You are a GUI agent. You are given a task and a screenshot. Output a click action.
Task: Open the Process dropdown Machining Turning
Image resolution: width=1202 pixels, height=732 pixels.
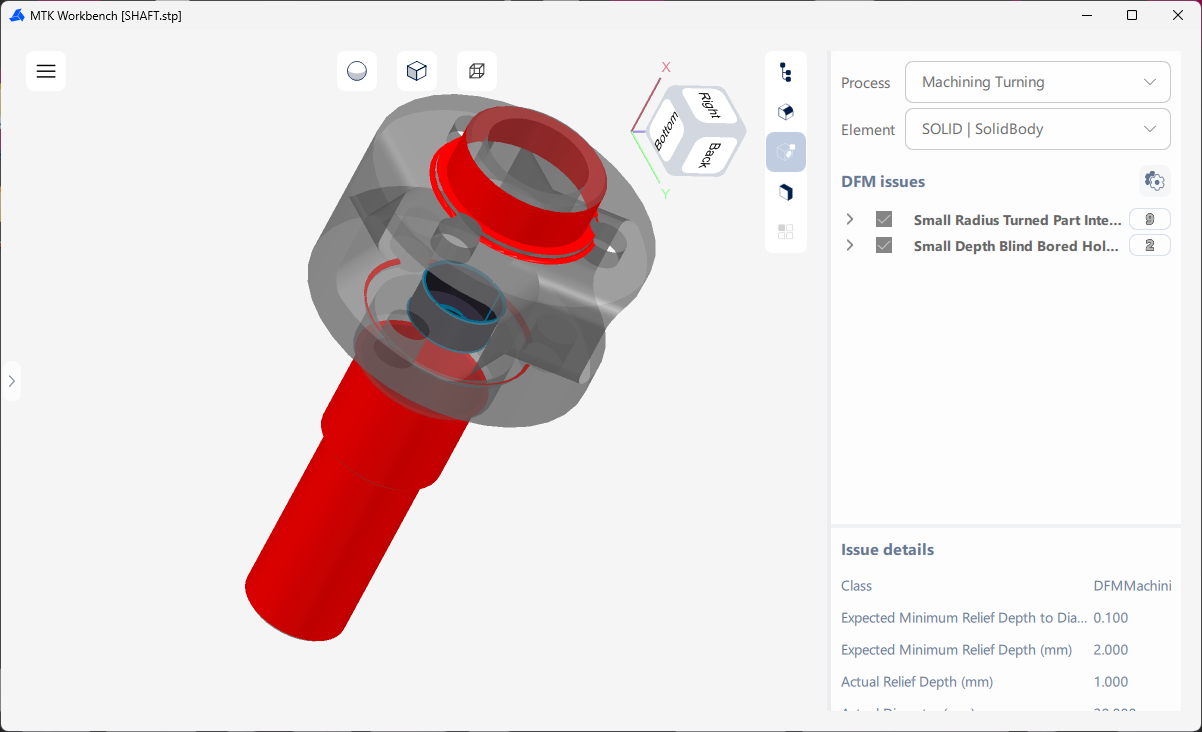[x=1037, y=82]
